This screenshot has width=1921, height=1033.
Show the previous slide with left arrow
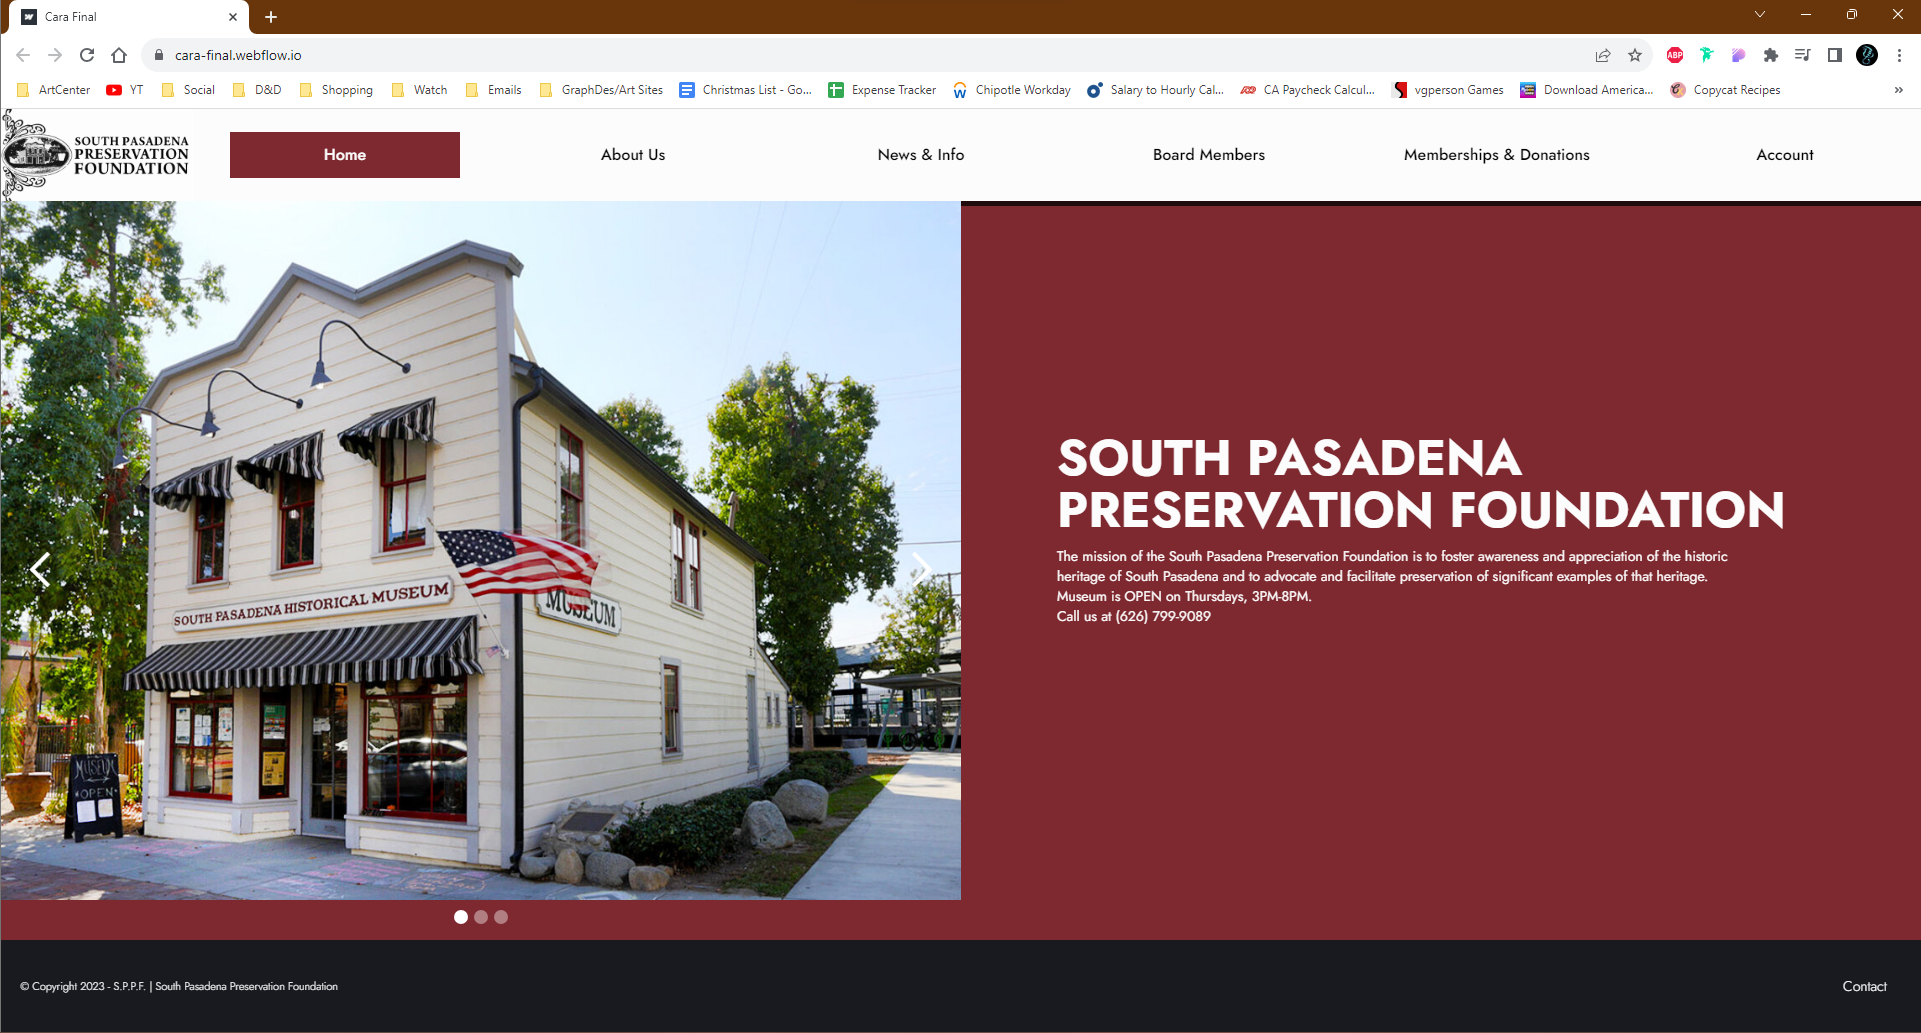pos(40,570)
